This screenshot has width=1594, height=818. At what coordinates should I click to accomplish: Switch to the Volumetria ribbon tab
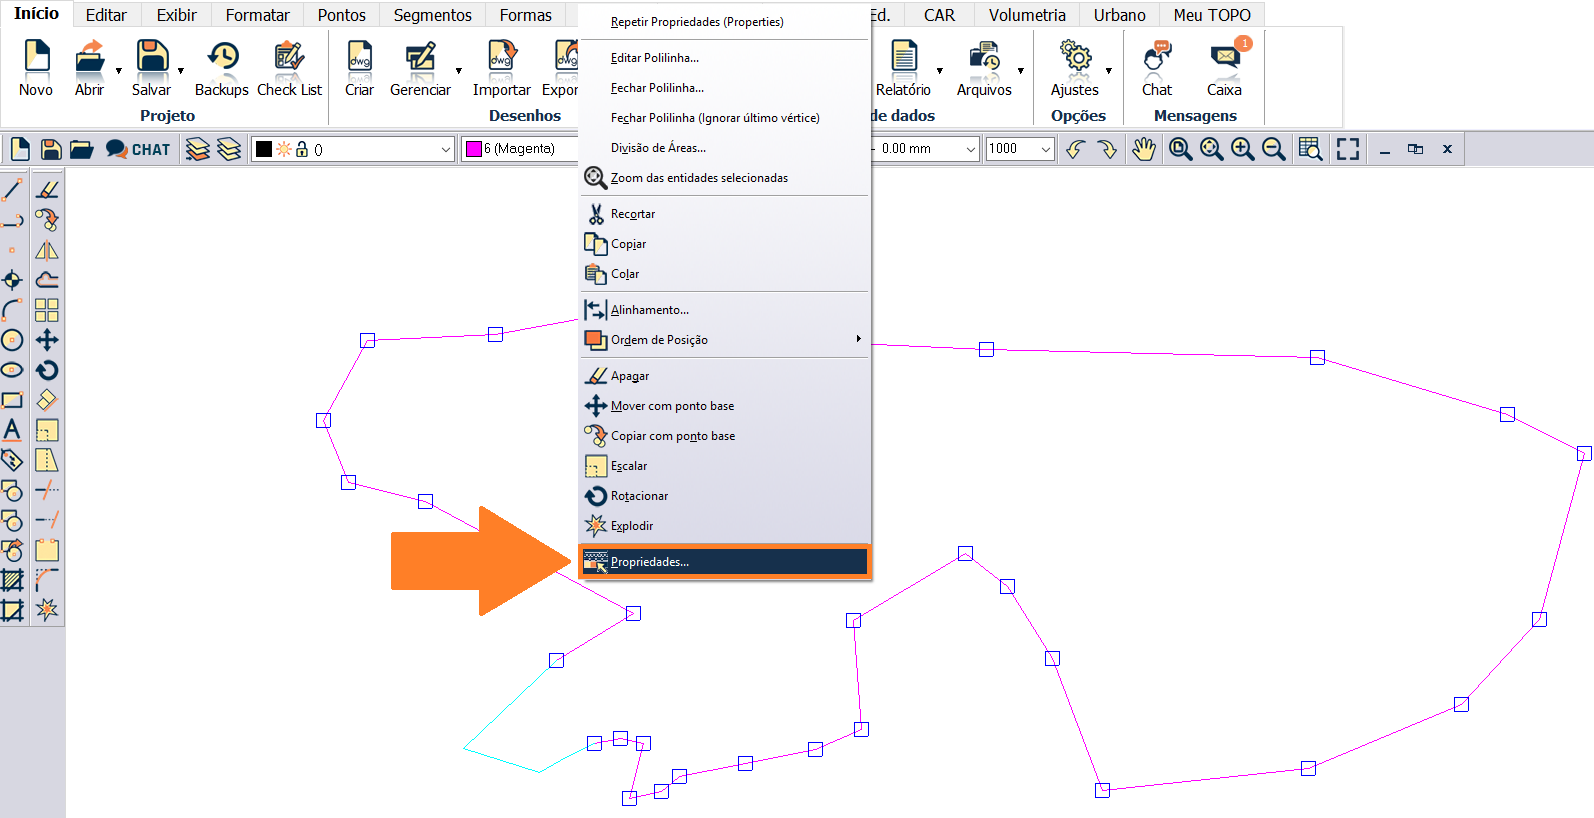pos(1027,15)
